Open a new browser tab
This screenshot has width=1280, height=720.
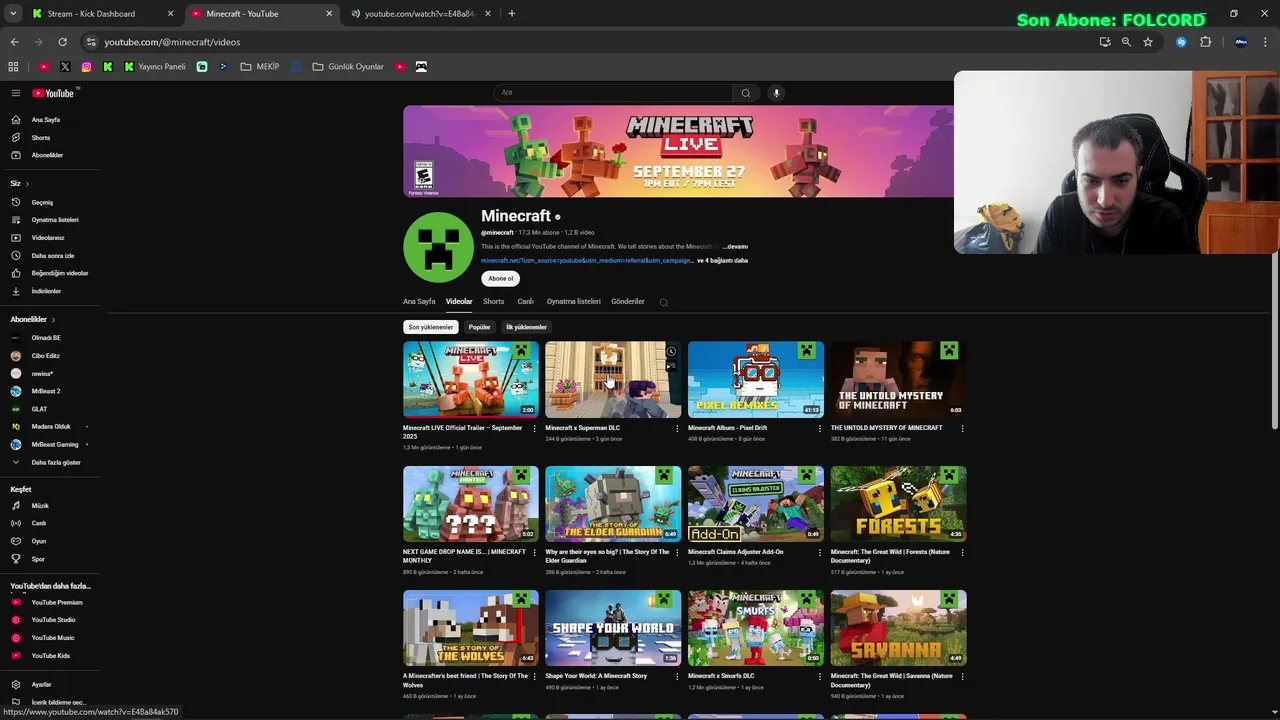click(x=512, y=14)
